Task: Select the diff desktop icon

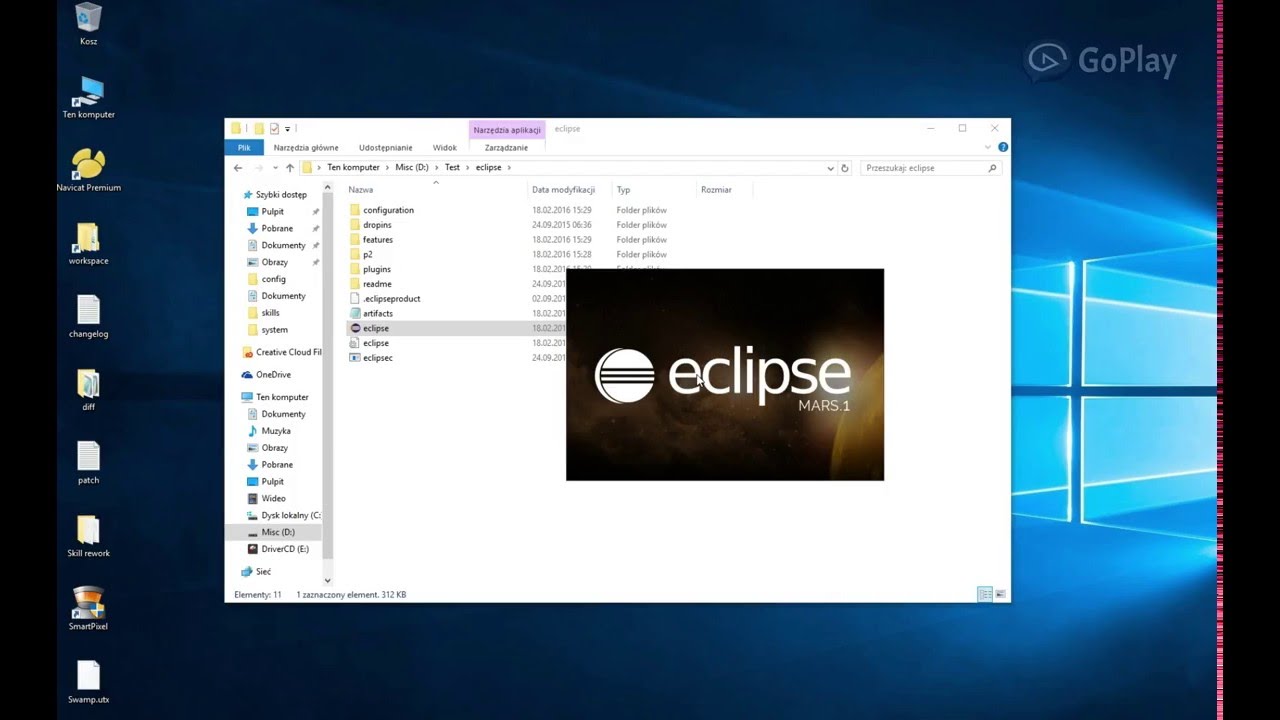Action: pos(88,390)
